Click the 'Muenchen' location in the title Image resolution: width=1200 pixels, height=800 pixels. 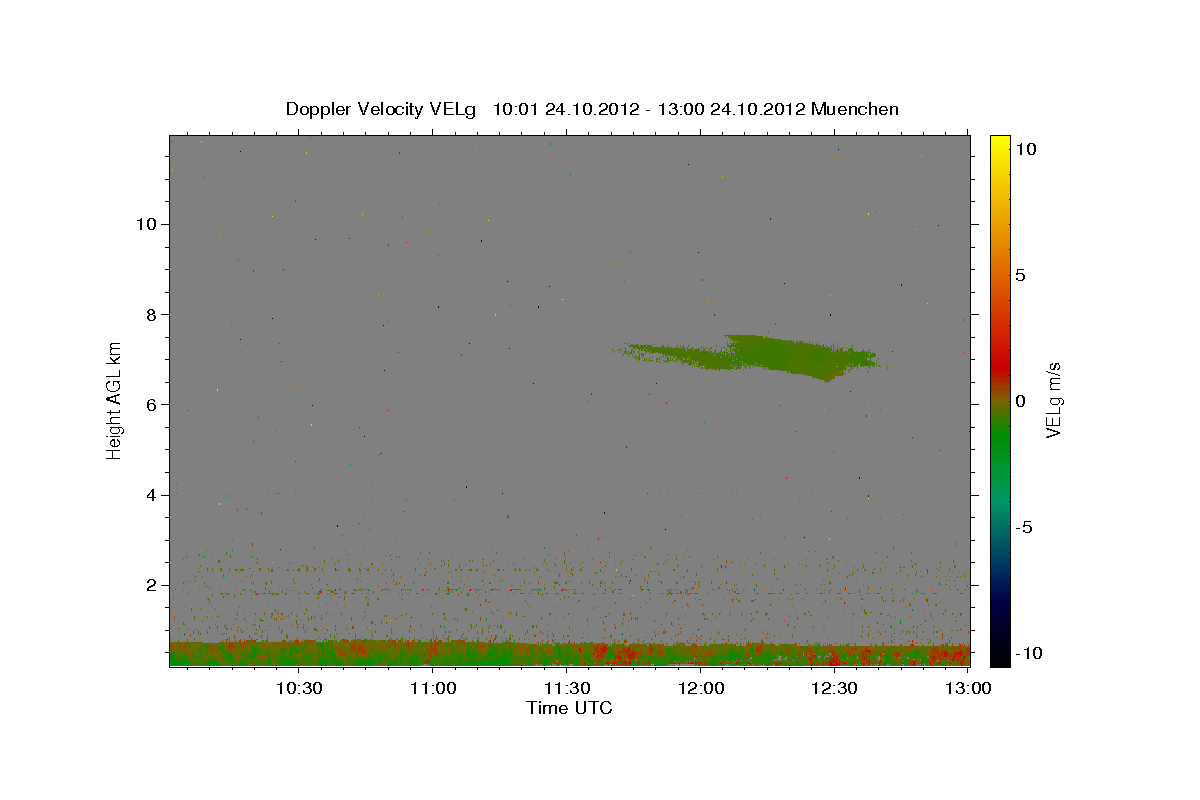pos(855,109)
